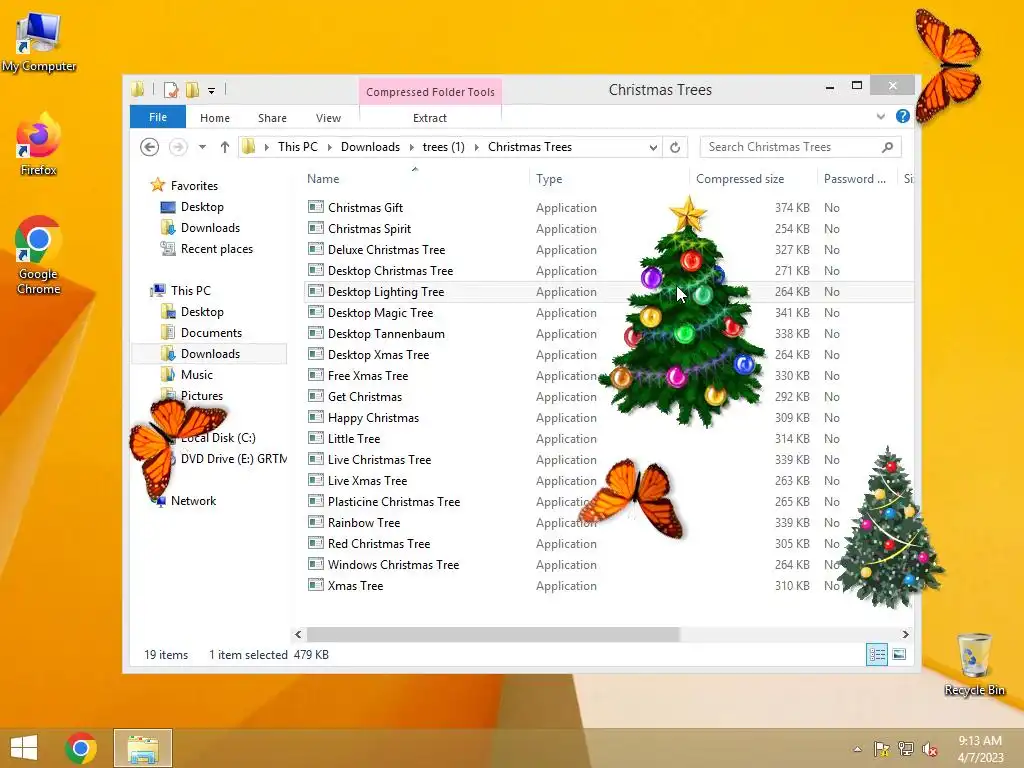Switch to the Home ribbon tab
The height and width of the screenshot is (768, 1024).
click(x=215, y=118)
